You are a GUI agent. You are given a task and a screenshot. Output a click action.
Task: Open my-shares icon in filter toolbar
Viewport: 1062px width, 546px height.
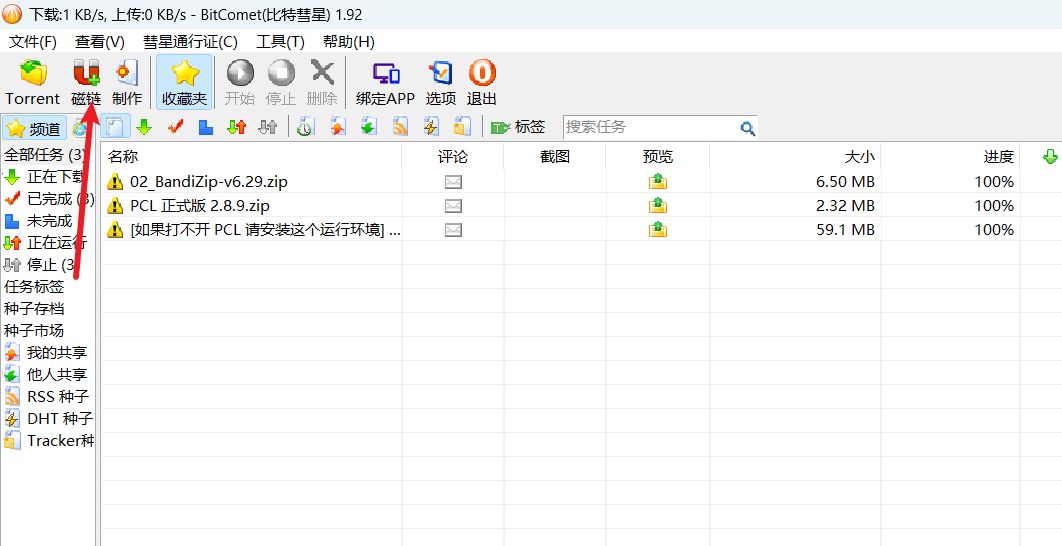[337, 127]
